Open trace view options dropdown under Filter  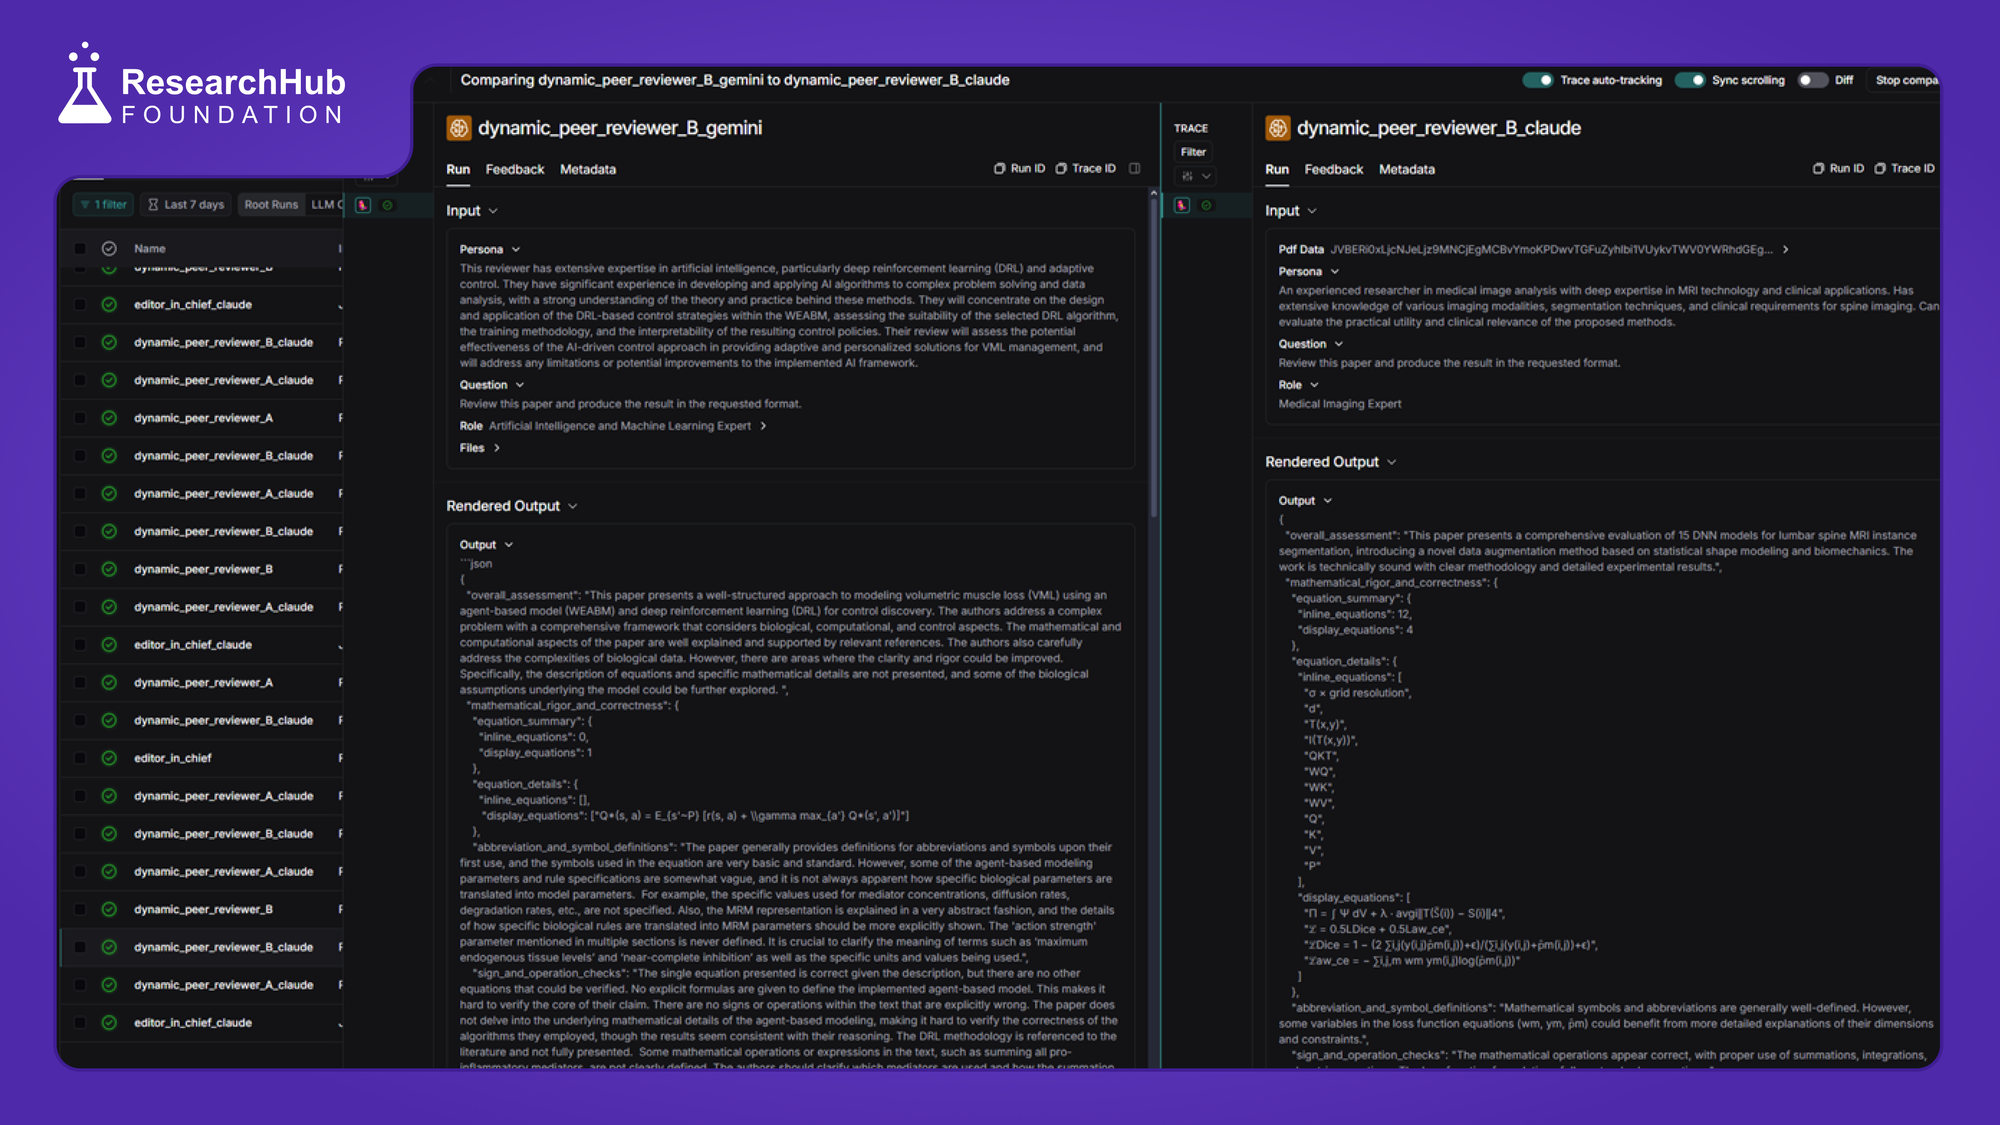pos(1196,176)
